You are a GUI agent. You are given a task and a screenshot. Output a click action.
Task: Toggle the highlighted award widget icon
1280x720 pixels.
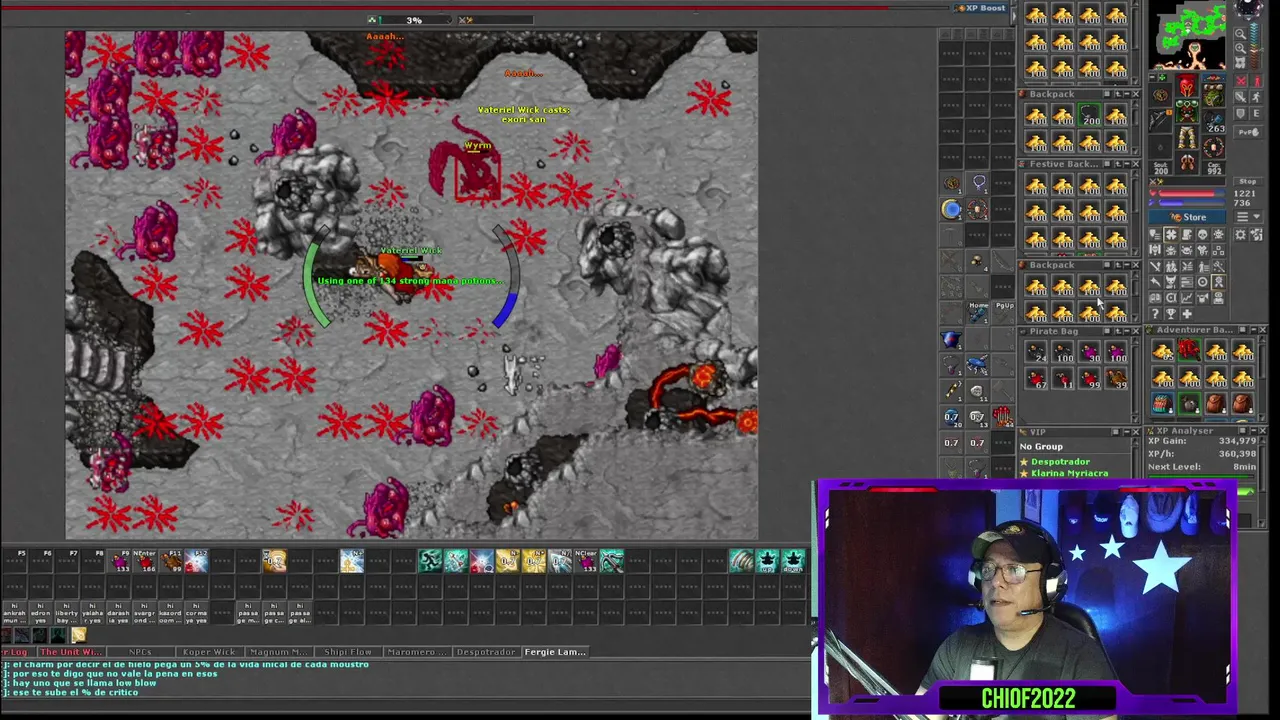point(1218,281)
